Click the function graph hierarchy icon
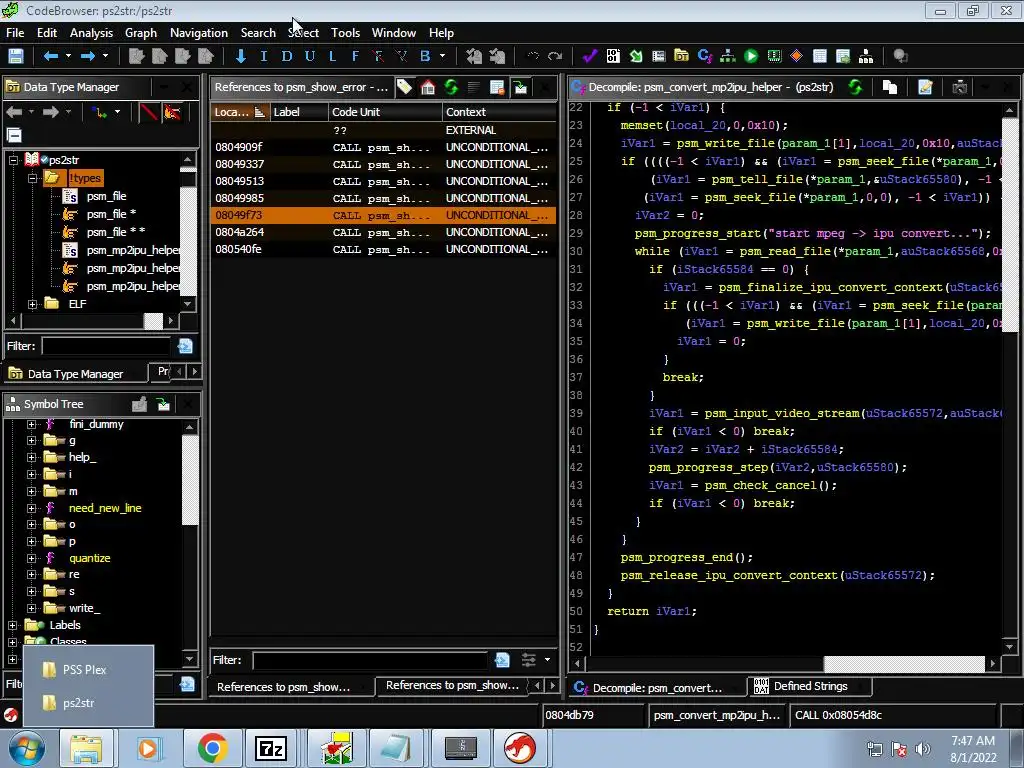This screenshot has height=768, width=1024. [728, 56]
